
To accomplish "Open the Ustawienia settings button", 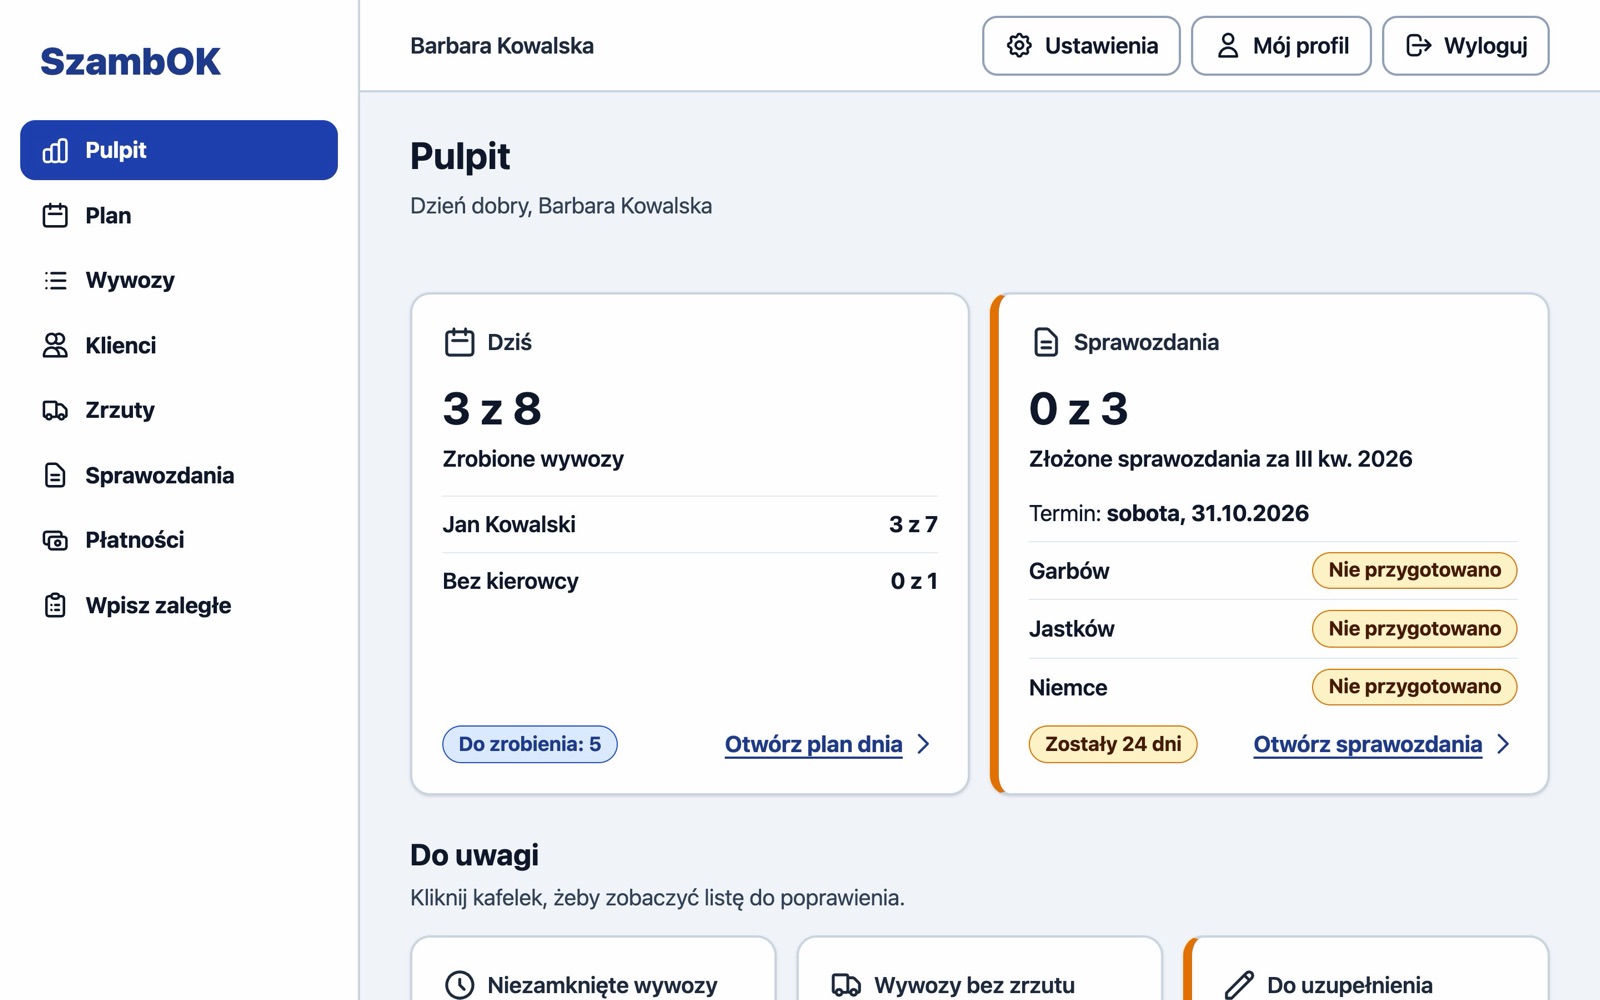I will point(1081,45).
